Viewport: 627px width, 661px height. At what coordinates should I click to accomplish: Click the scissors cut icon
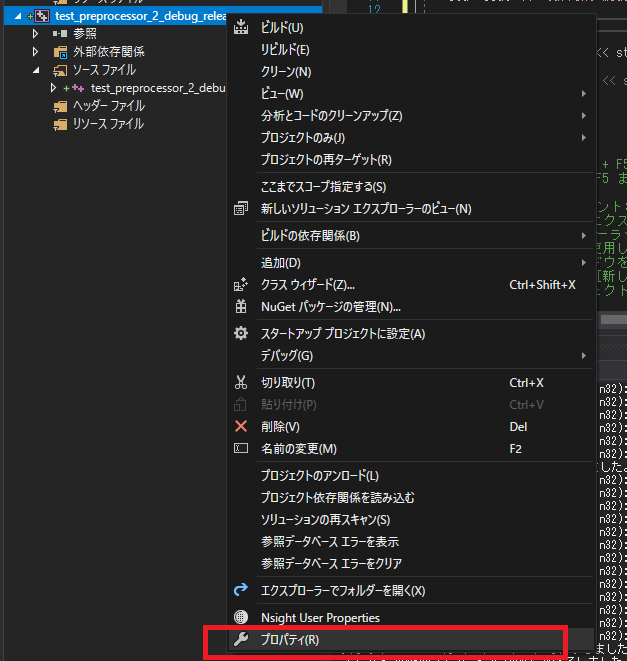click(241, 382)
